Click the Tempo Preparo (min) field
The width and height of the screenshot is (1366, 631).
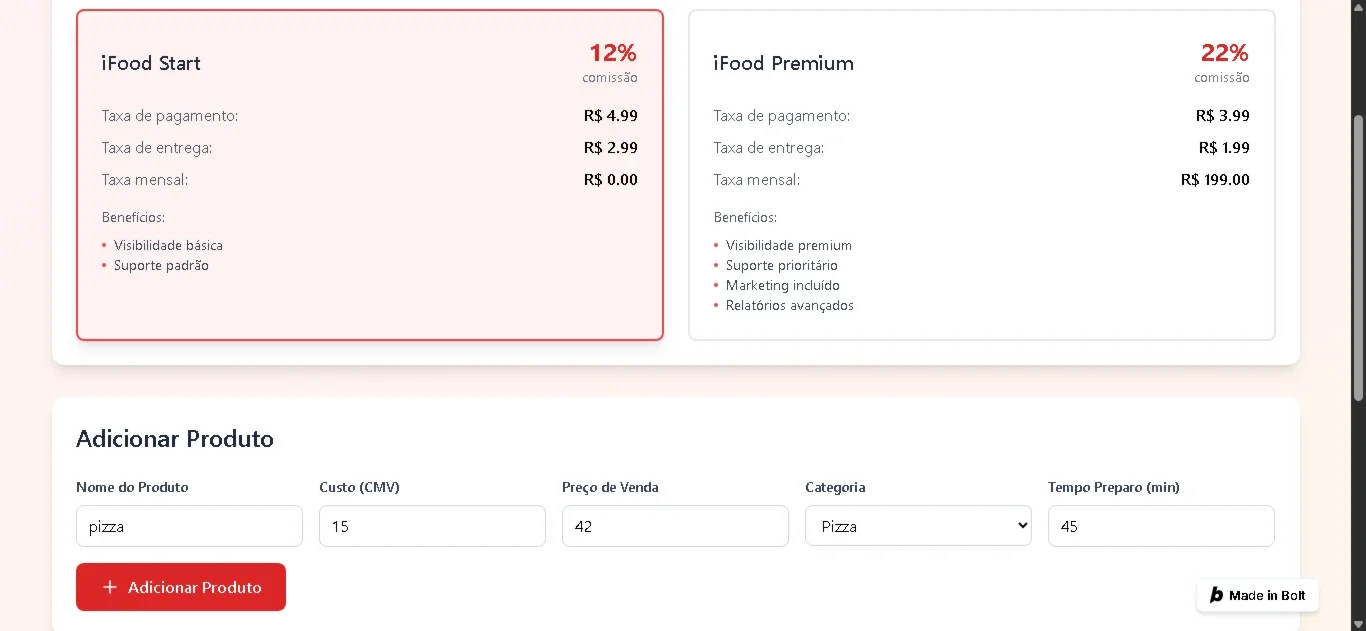[1161, 526]
